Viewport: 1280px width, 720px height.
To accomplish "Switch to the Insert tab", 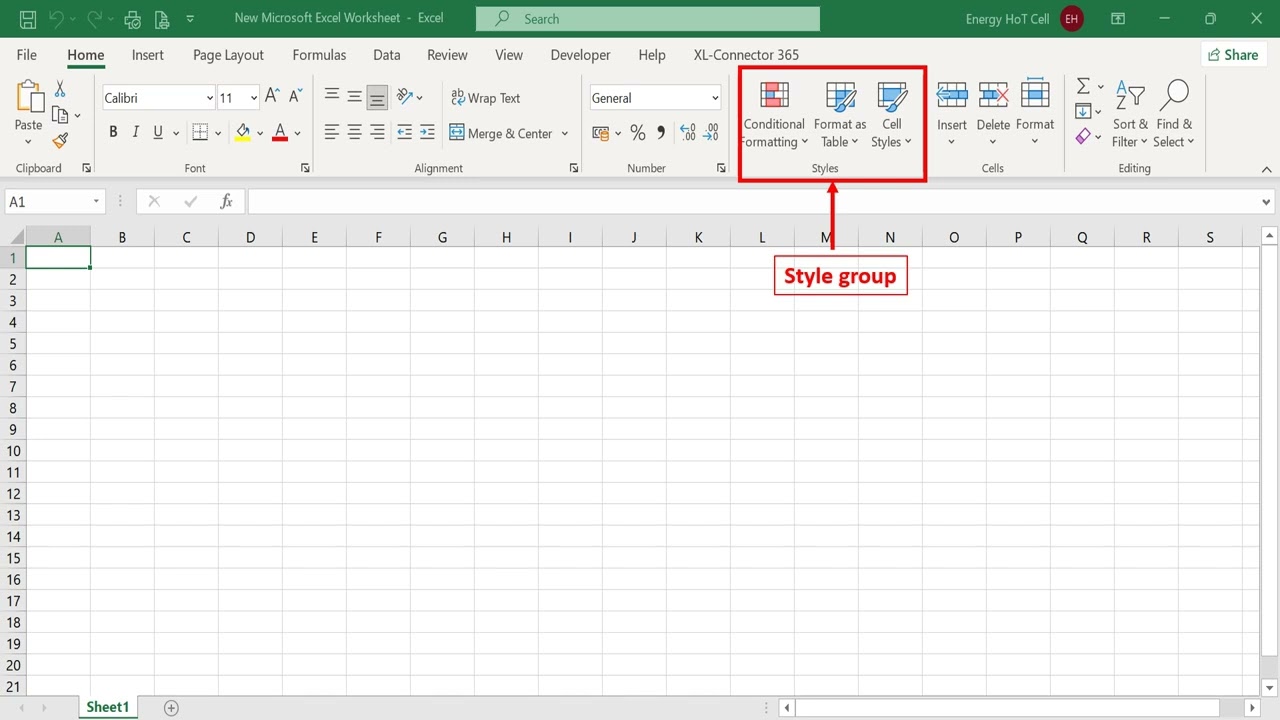I will pyautogui.click(x=148, y=55).
